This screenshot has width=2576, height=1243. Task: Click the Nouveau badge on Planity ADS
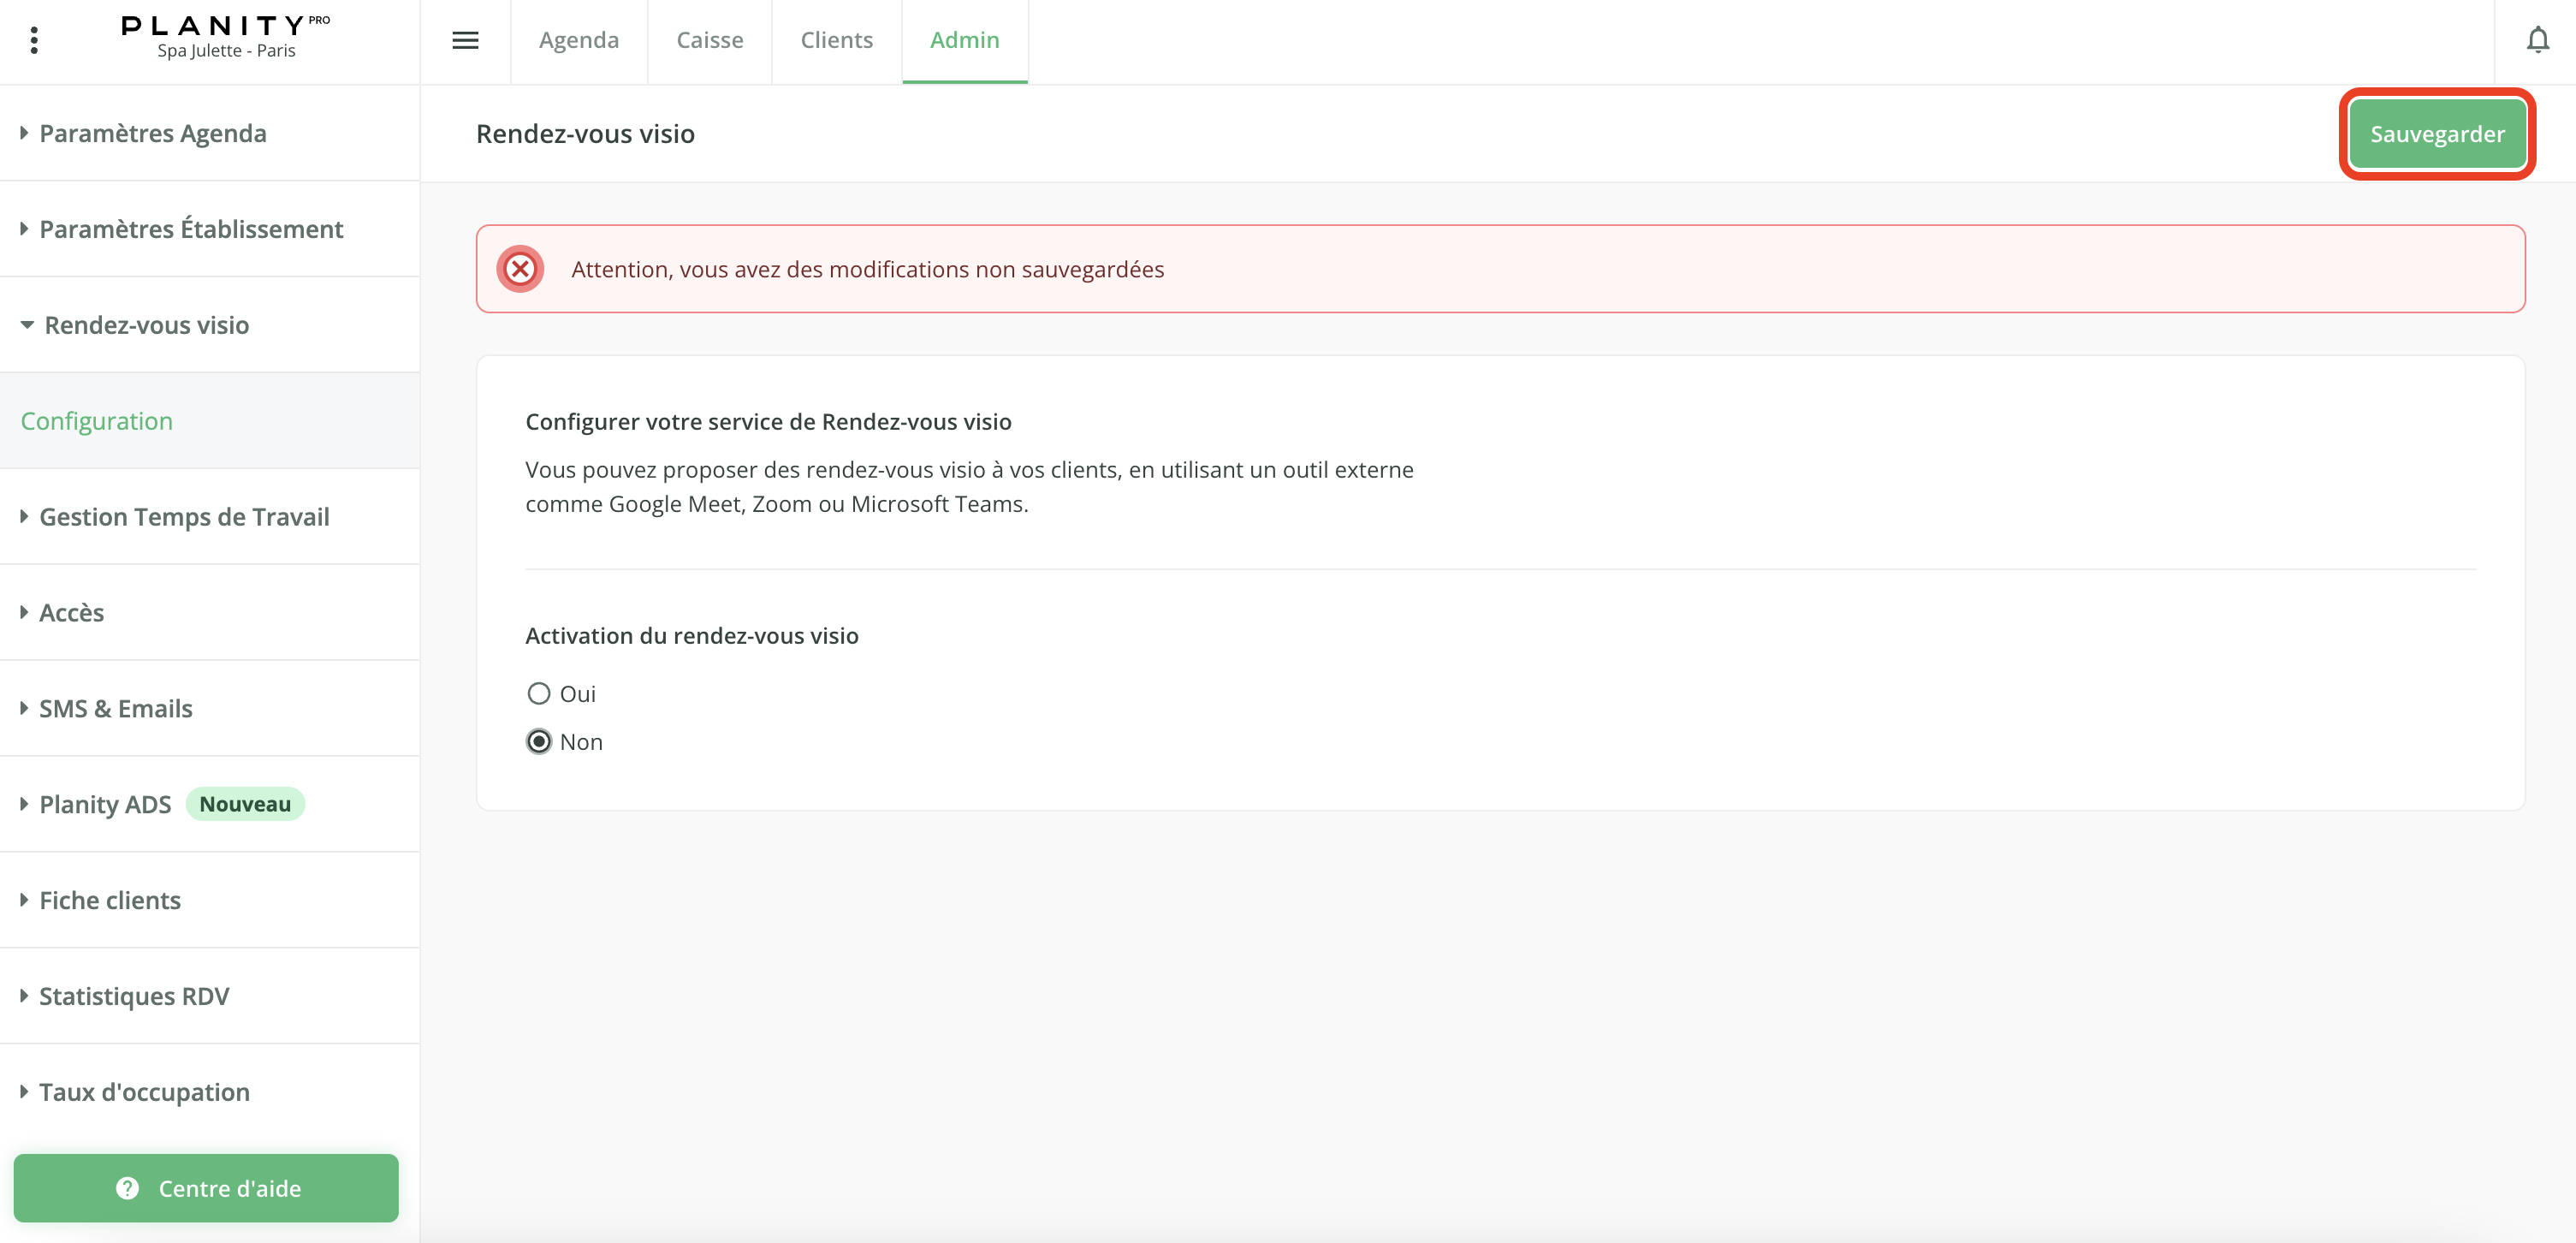coord(245,804)
